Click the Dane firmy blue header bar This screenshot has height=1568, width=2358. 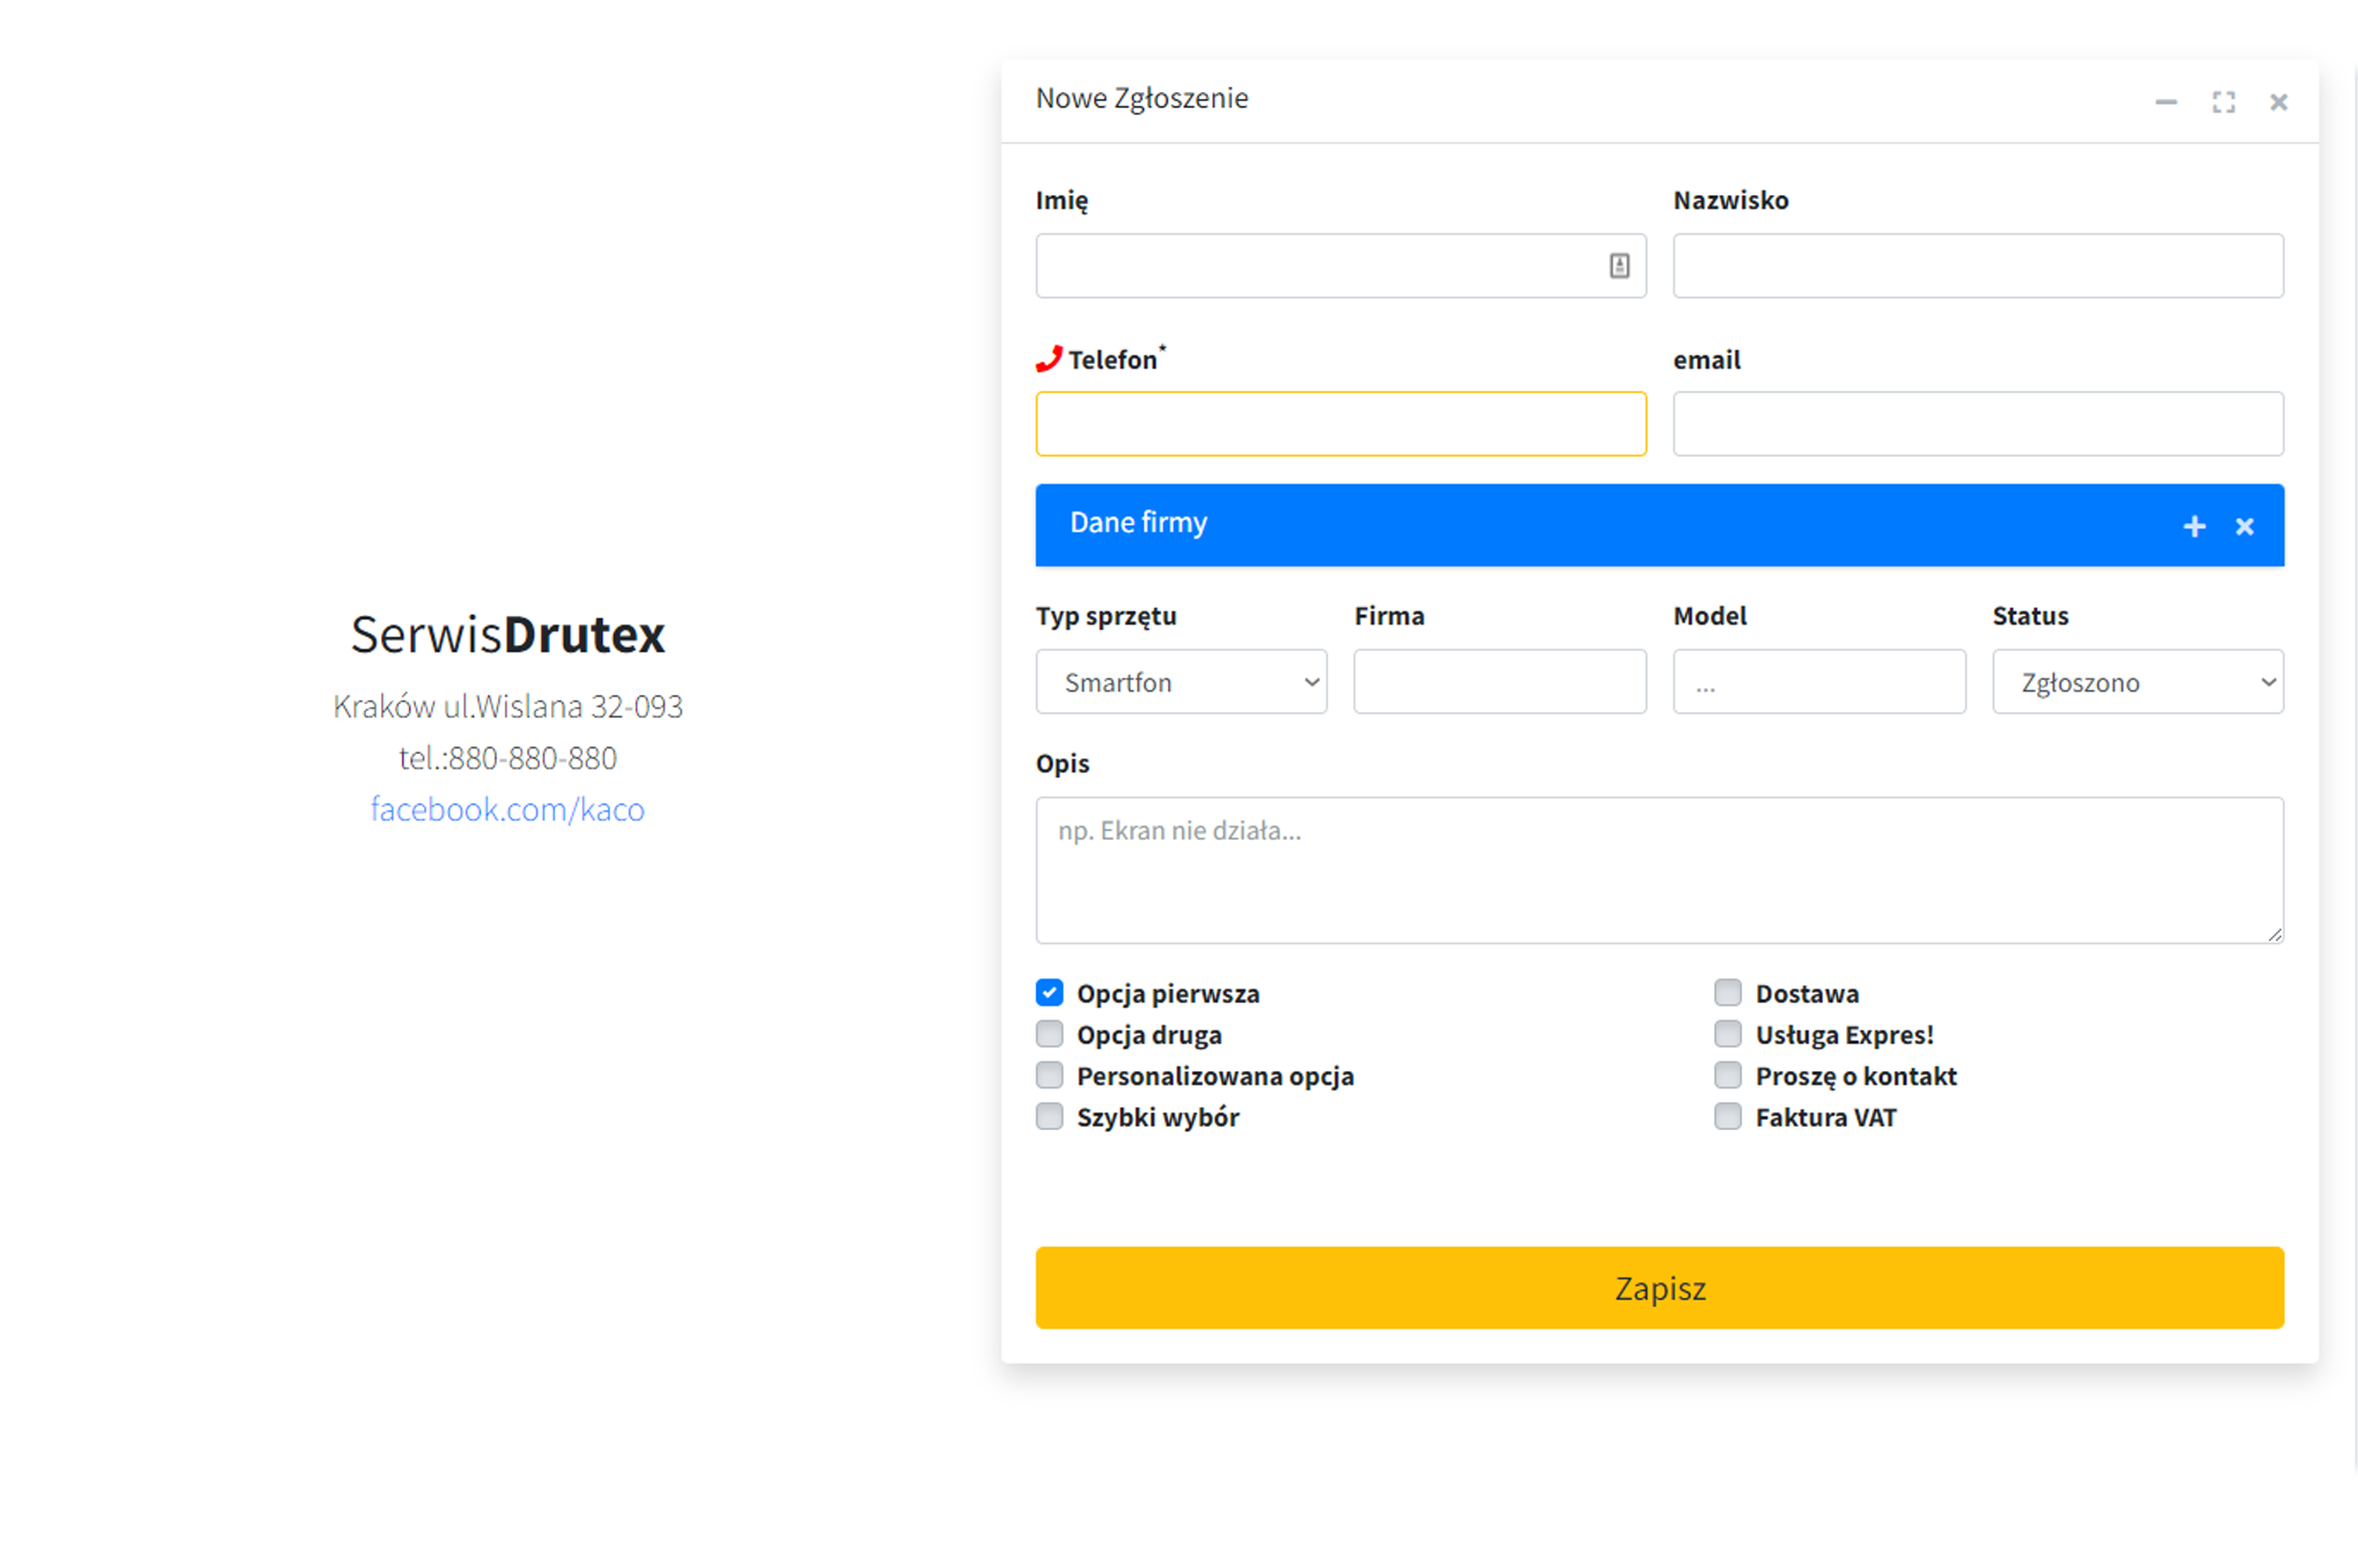point(1600,525)
